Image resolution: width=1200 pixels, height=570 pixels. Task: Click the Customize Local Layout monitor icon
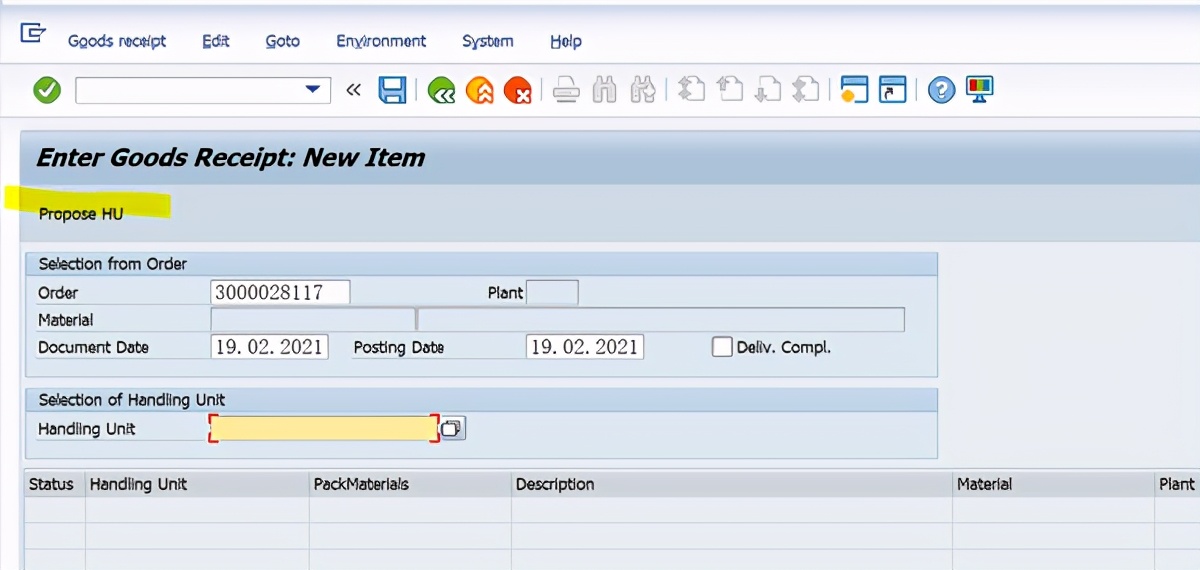click(979, 90)
